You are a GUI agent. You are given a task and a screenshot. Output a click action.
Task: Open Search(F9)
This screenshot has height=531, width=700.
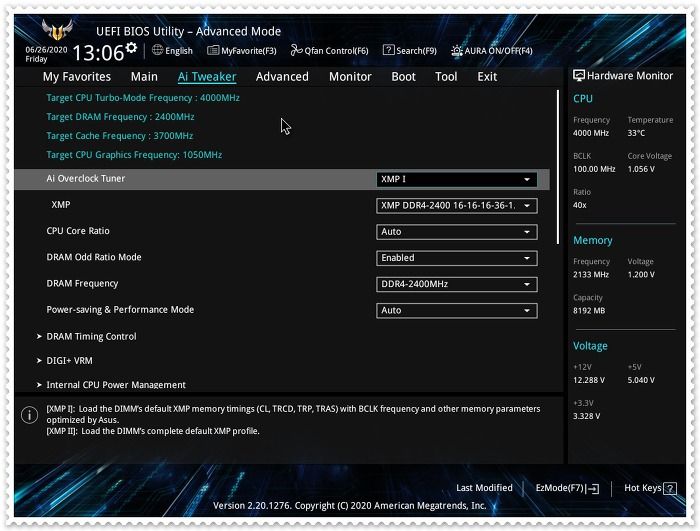click(410, 50)
